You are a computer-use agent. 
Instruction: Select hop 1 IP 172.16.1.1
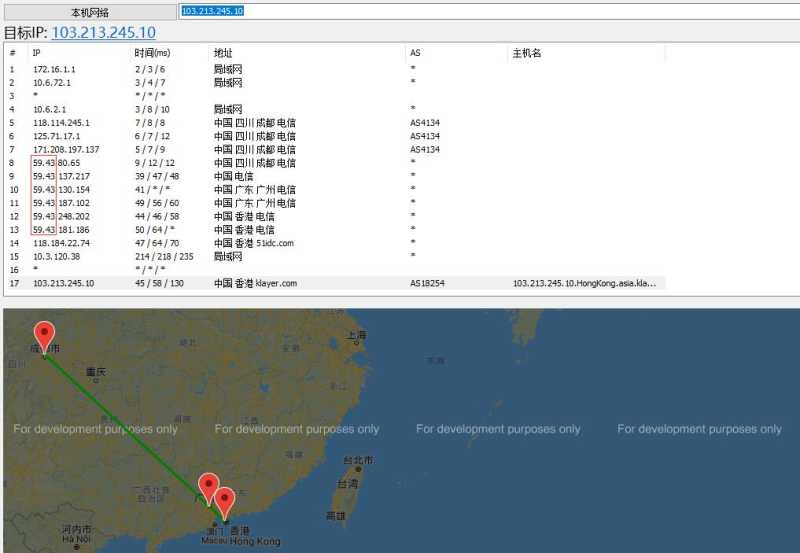(x=54, y=69)
